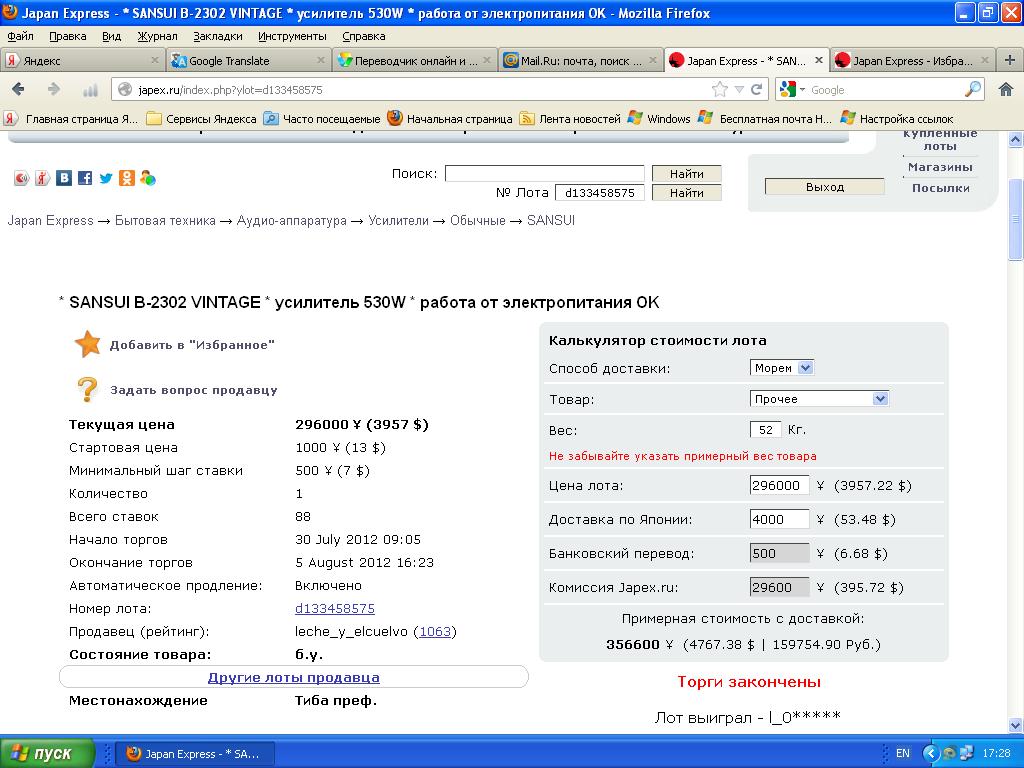The height and width of the screenshot is (768, 1024).
Task: Click the orange star Favorites icon
Action: 88,344
